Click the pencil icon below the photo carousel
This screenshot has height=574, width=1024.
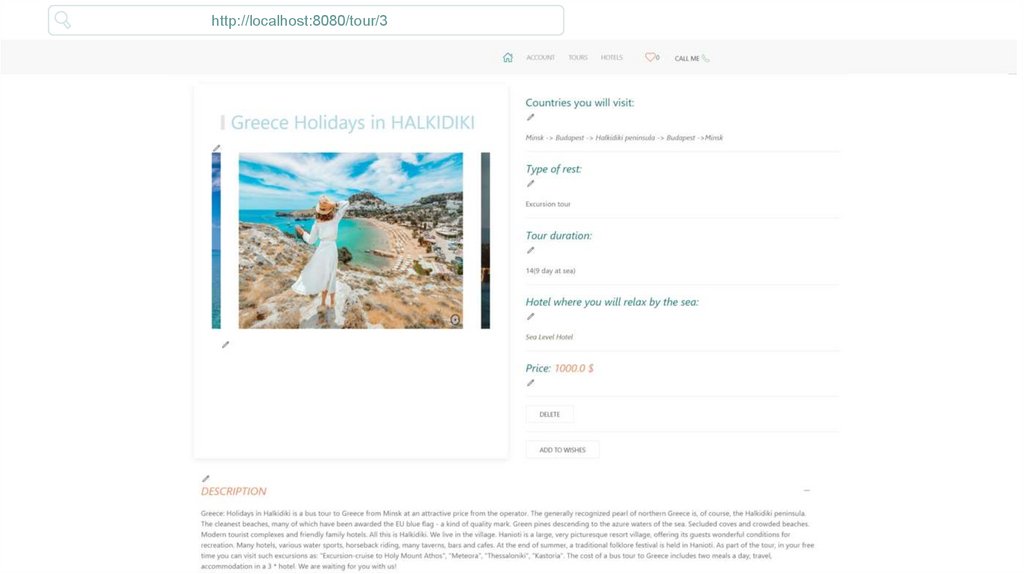[225, 345]
